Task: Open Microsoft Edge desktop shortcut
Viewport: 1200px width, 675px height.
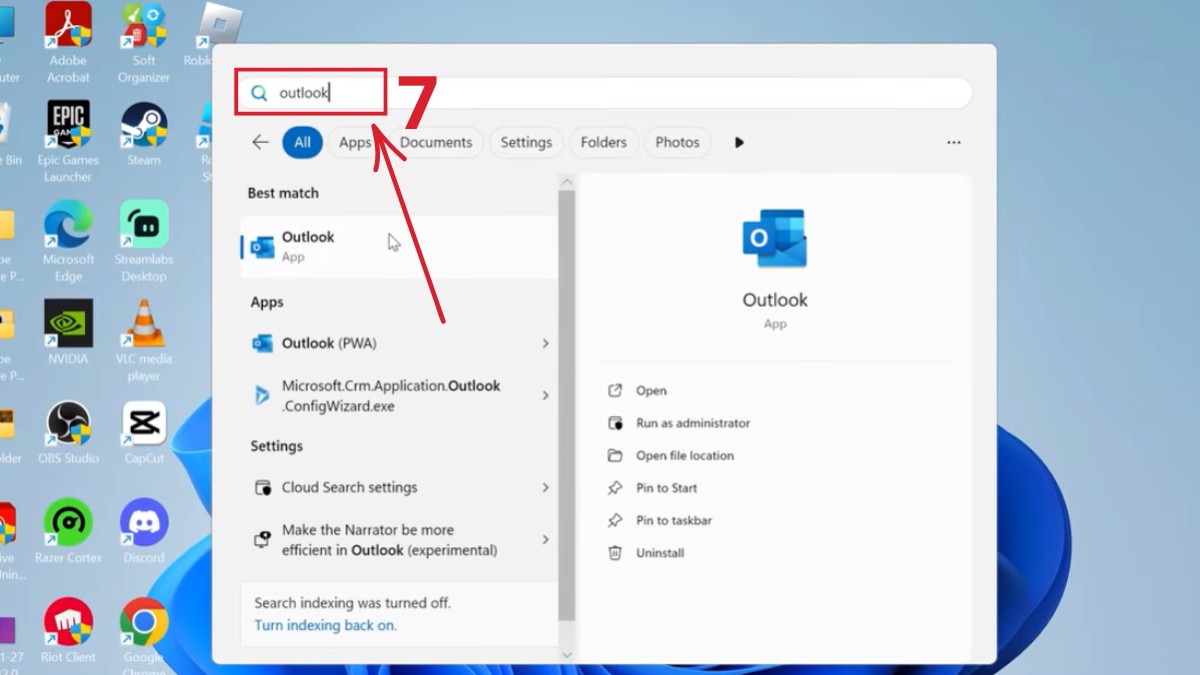Action: click(68, 240)
